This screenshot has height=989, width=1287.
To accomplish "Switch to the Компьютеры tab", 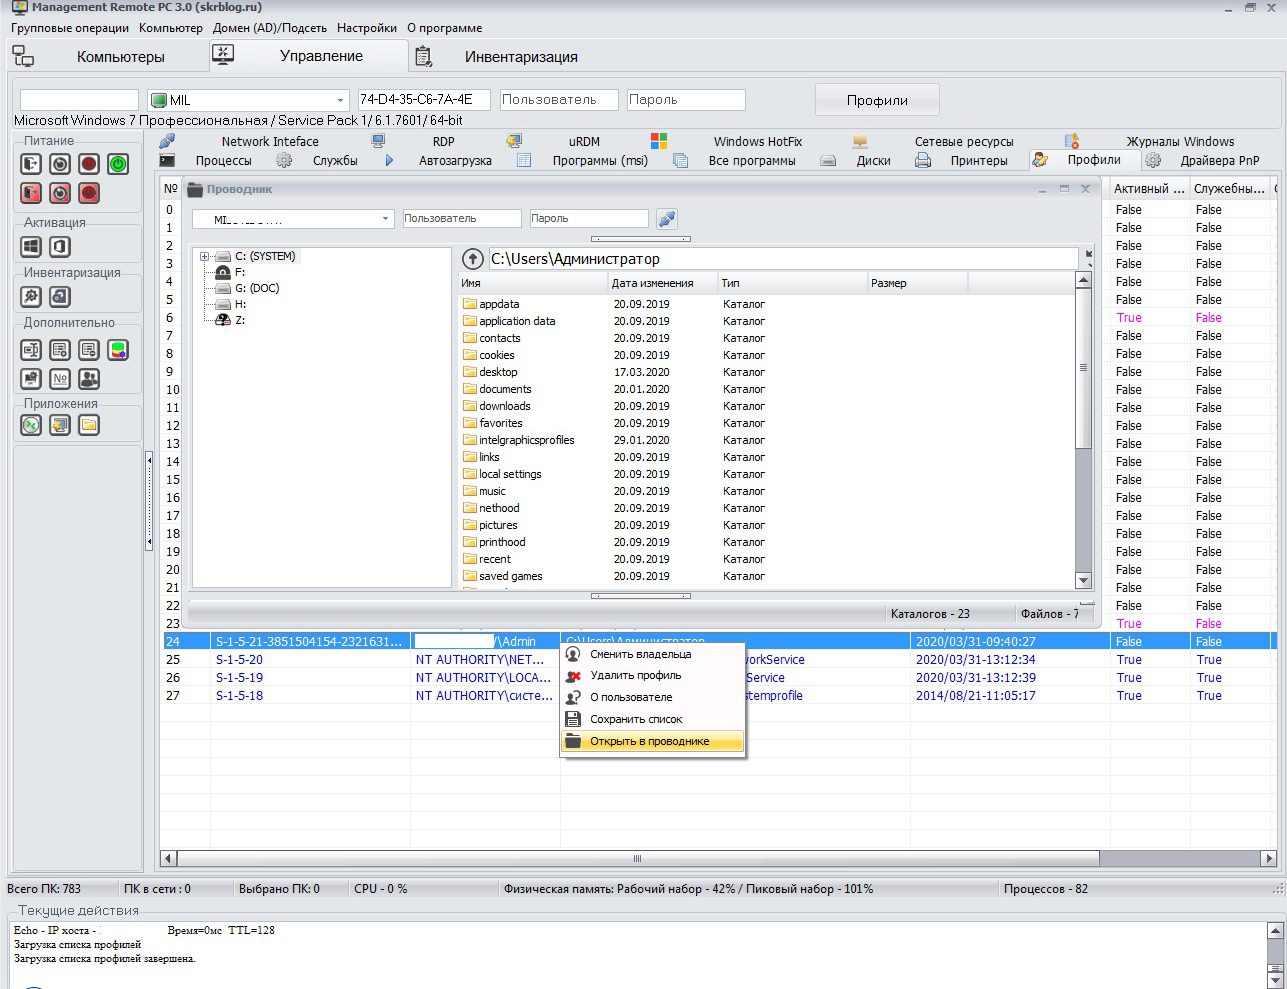I will 121,57.
